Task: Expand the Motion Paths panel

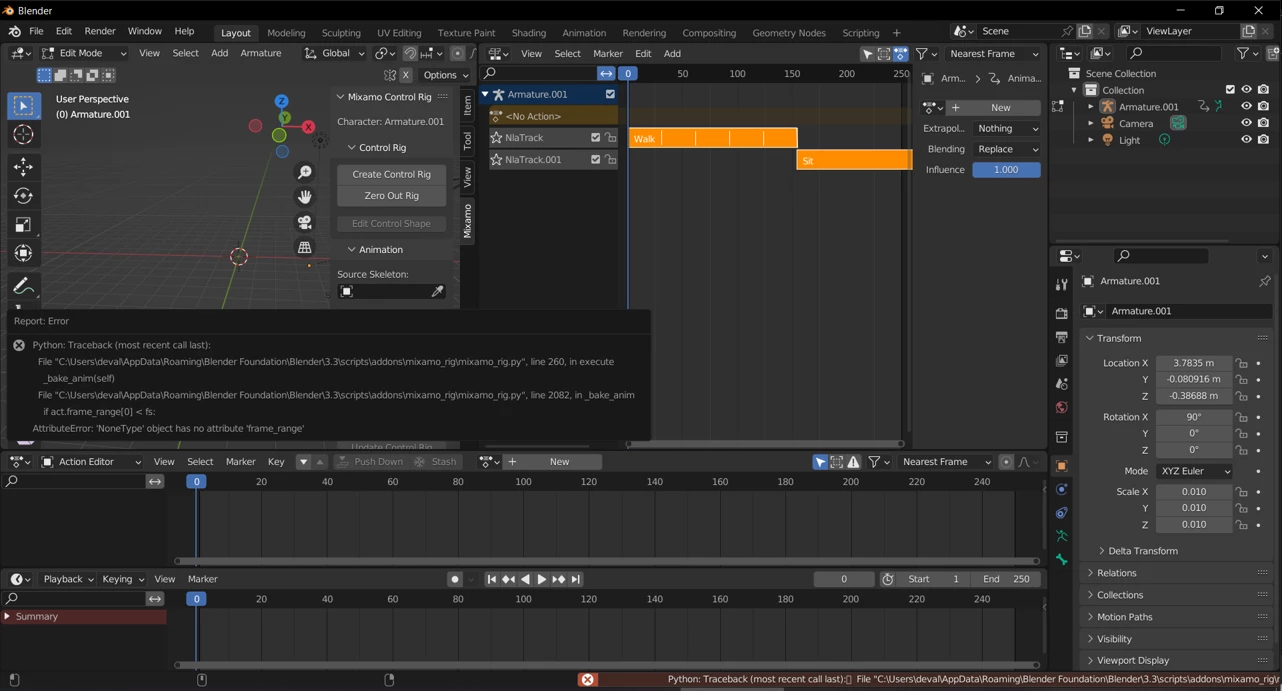Action: click(x=1124, y=617)
